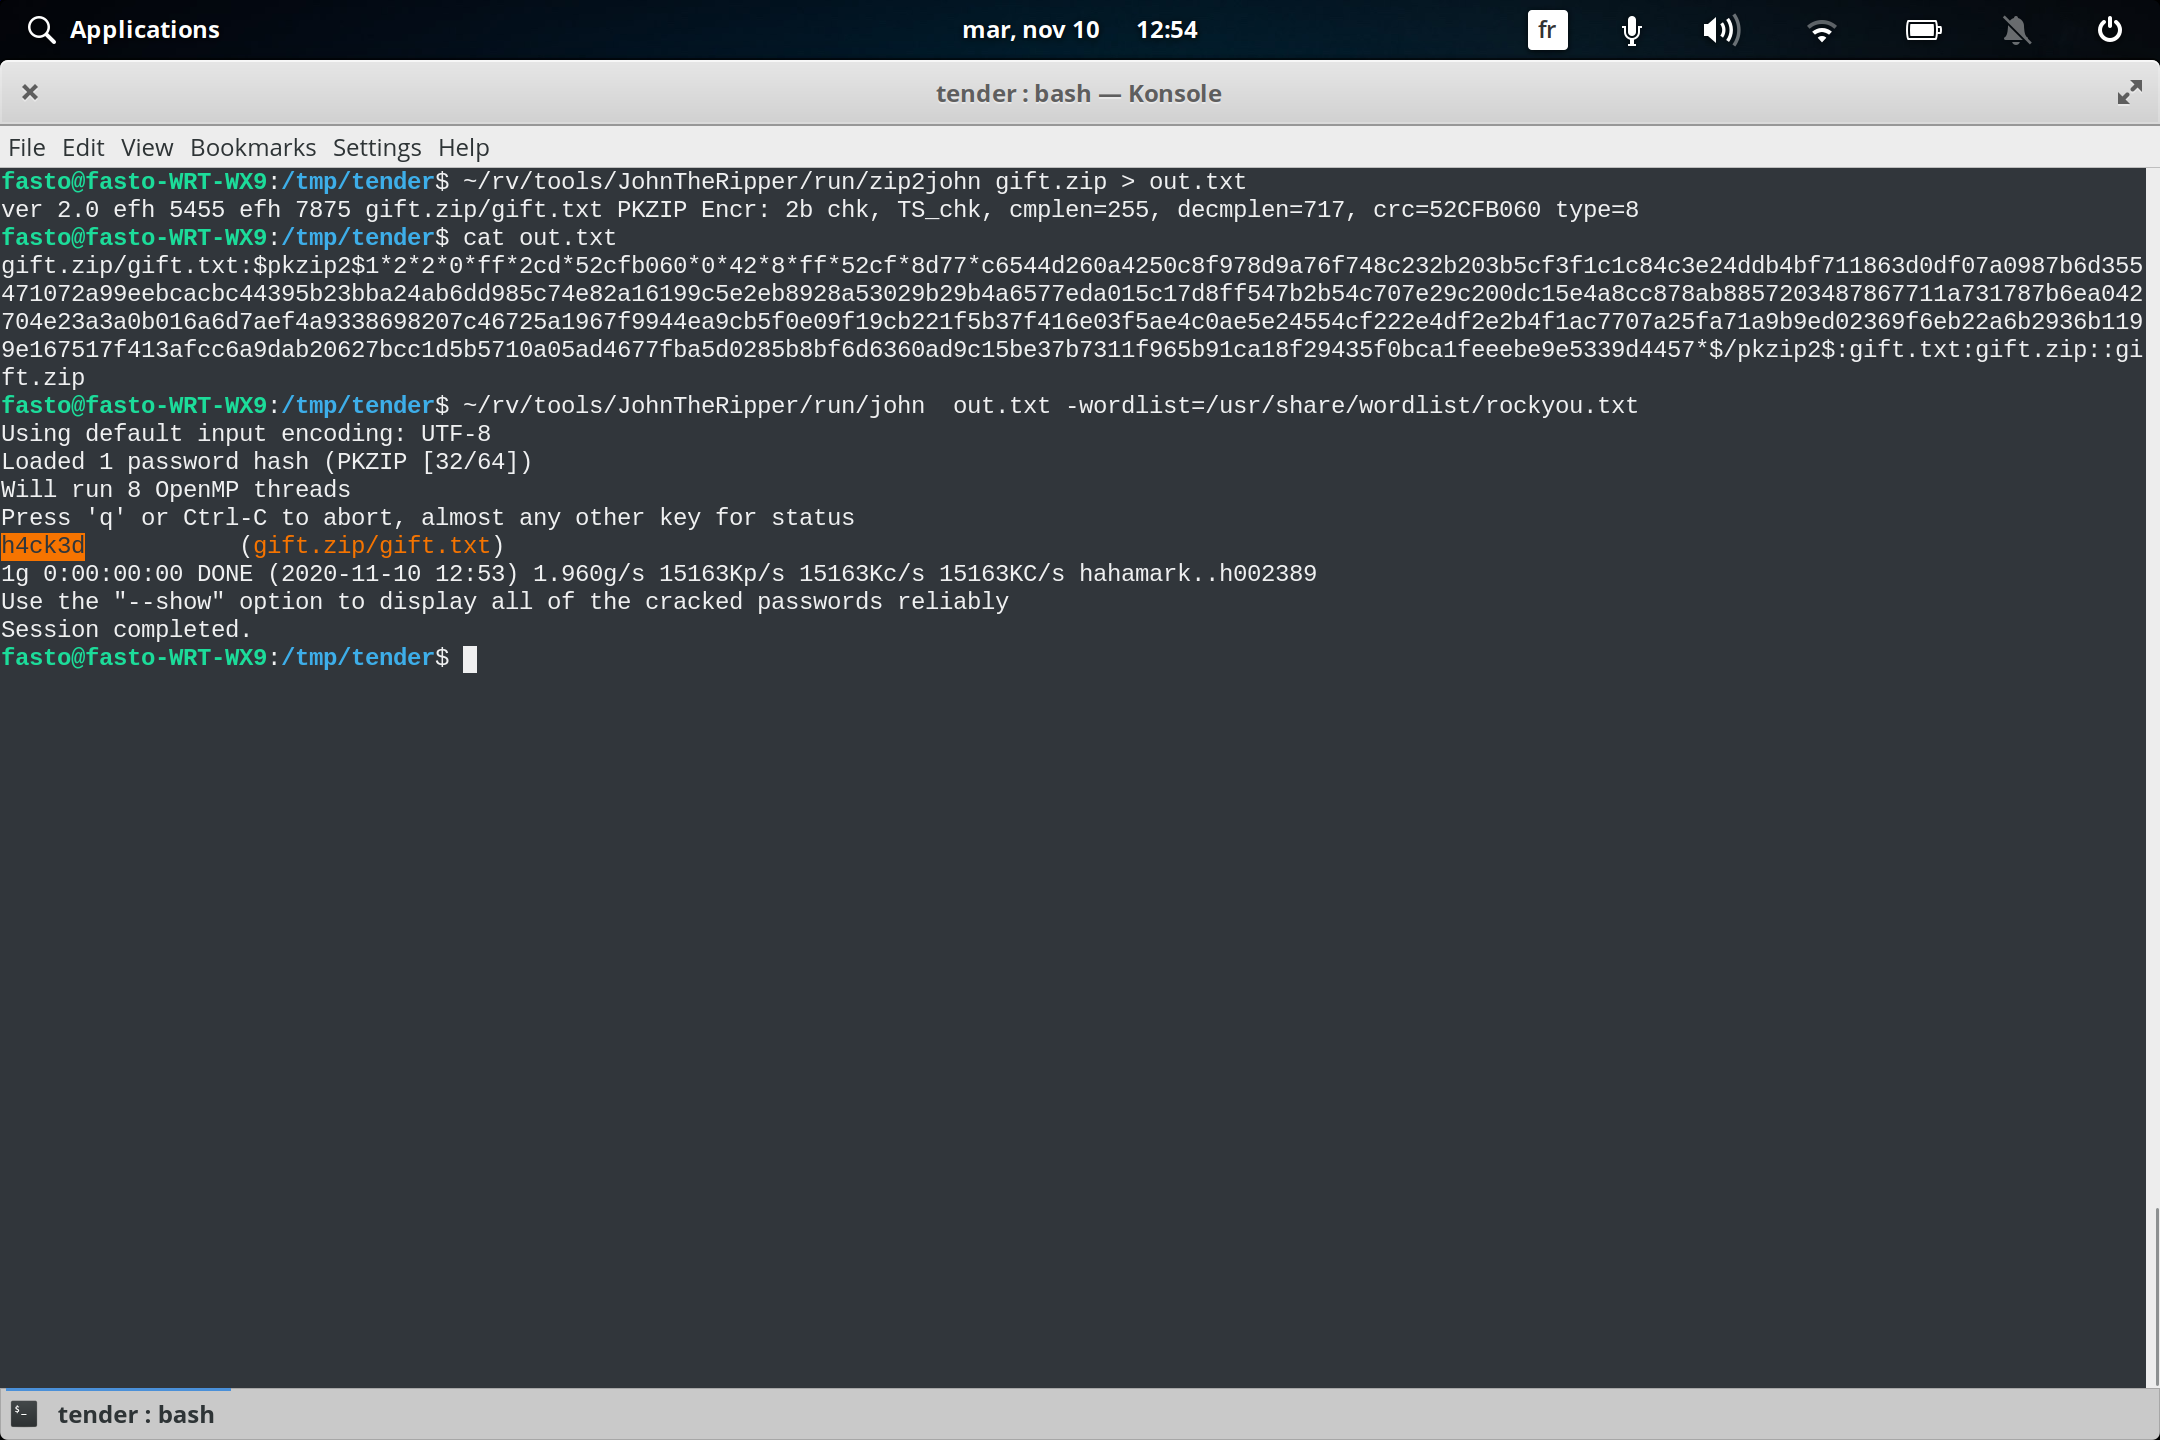The image size is (2160, 1440).
Task: Click the terminal prompt cursor area
Action: tap(470, 658)
